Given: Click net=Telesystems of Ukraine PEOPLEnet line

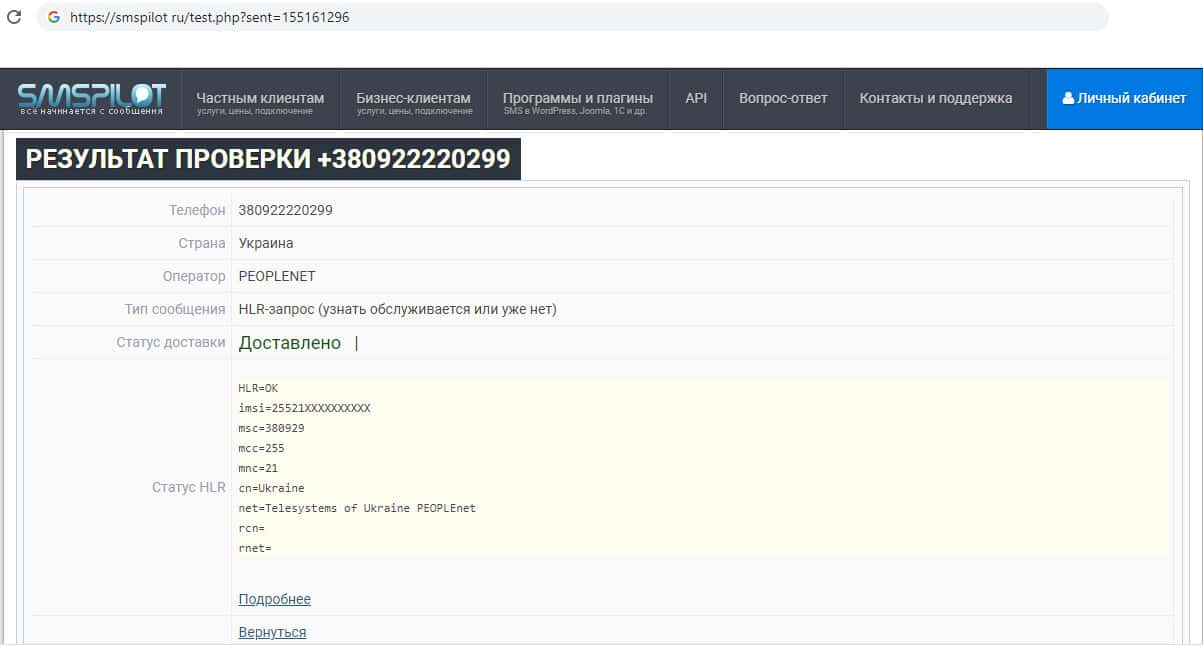Looking at the screenshot, I should tap(357, 508).
